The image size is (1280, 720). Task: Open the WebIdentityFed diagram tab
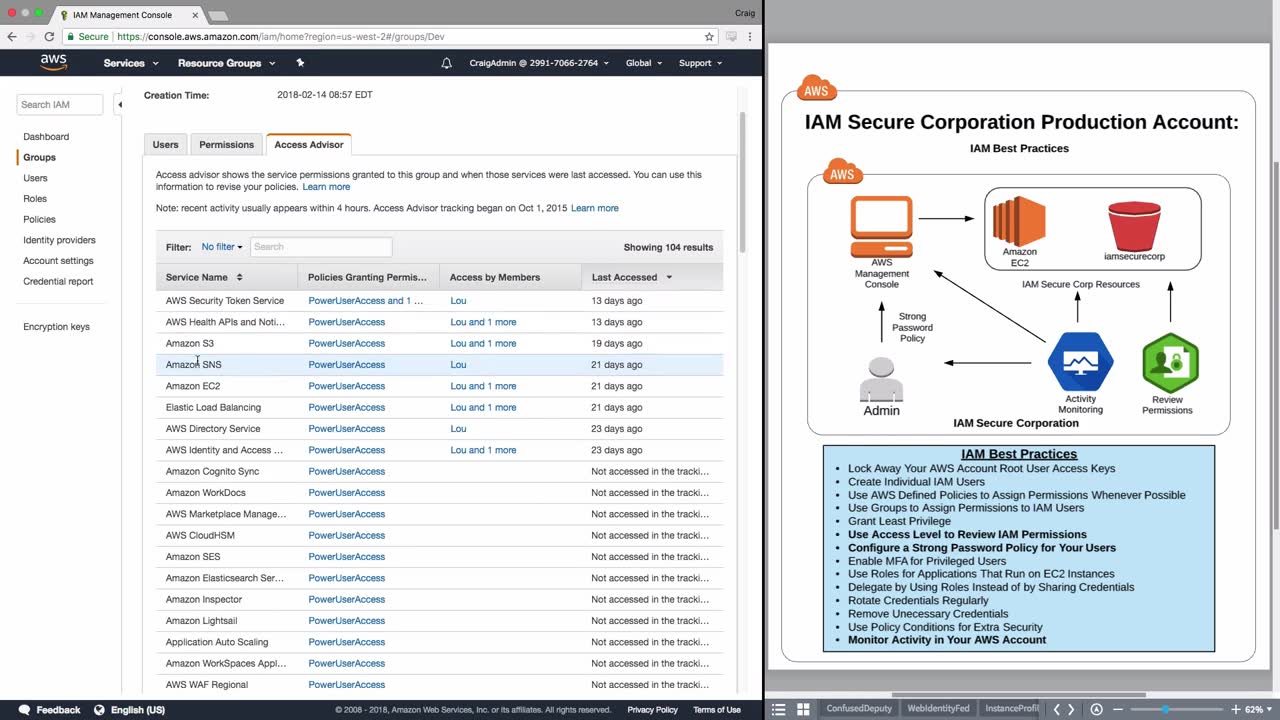coord(938,709)
